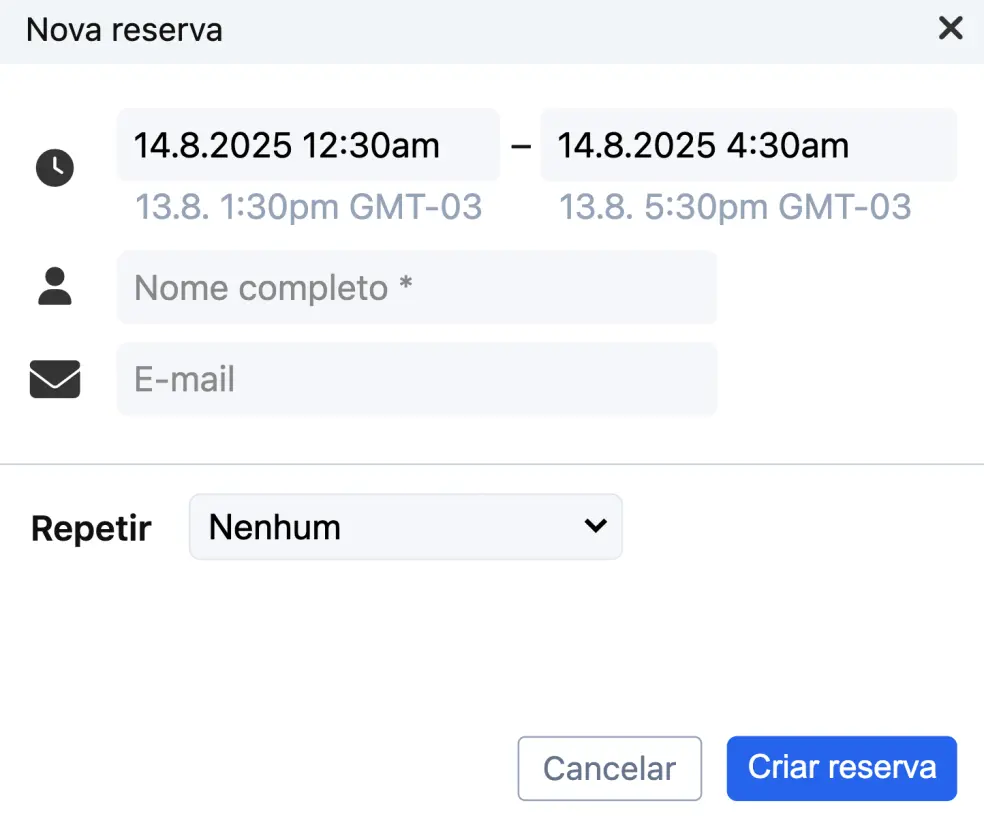Close the Nova reserva dialog
Viewport: 984px width, 840px height.
tap(950, 28)
